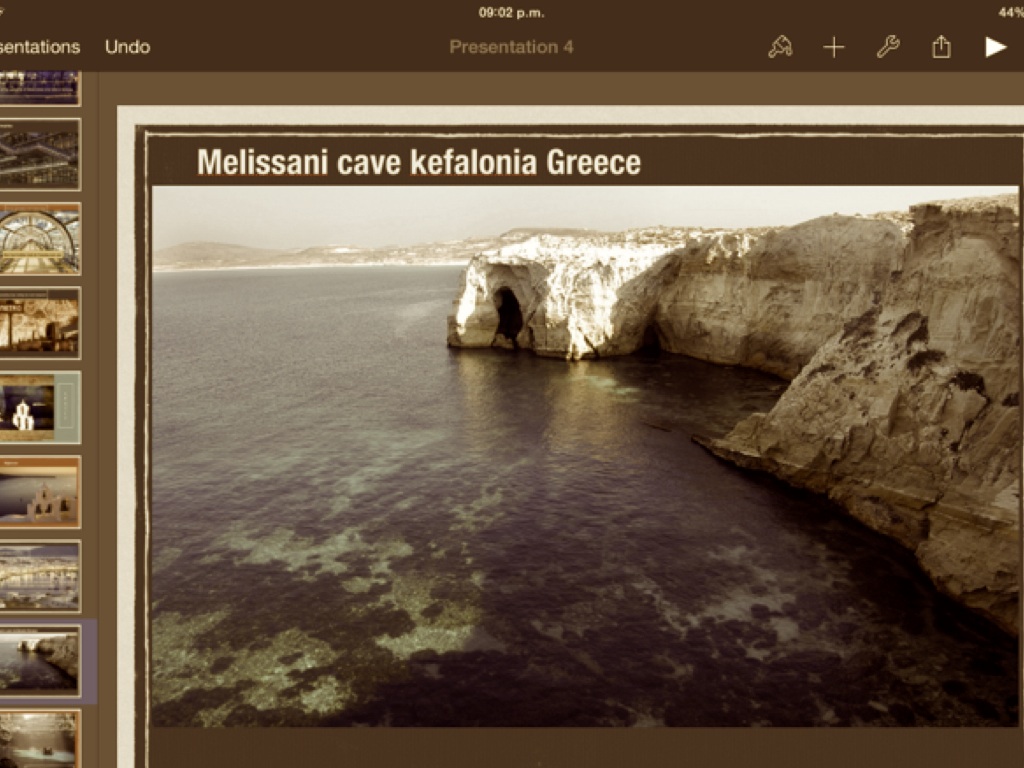Tap the Share export icon
The image size is (1024, 768).
941,47
